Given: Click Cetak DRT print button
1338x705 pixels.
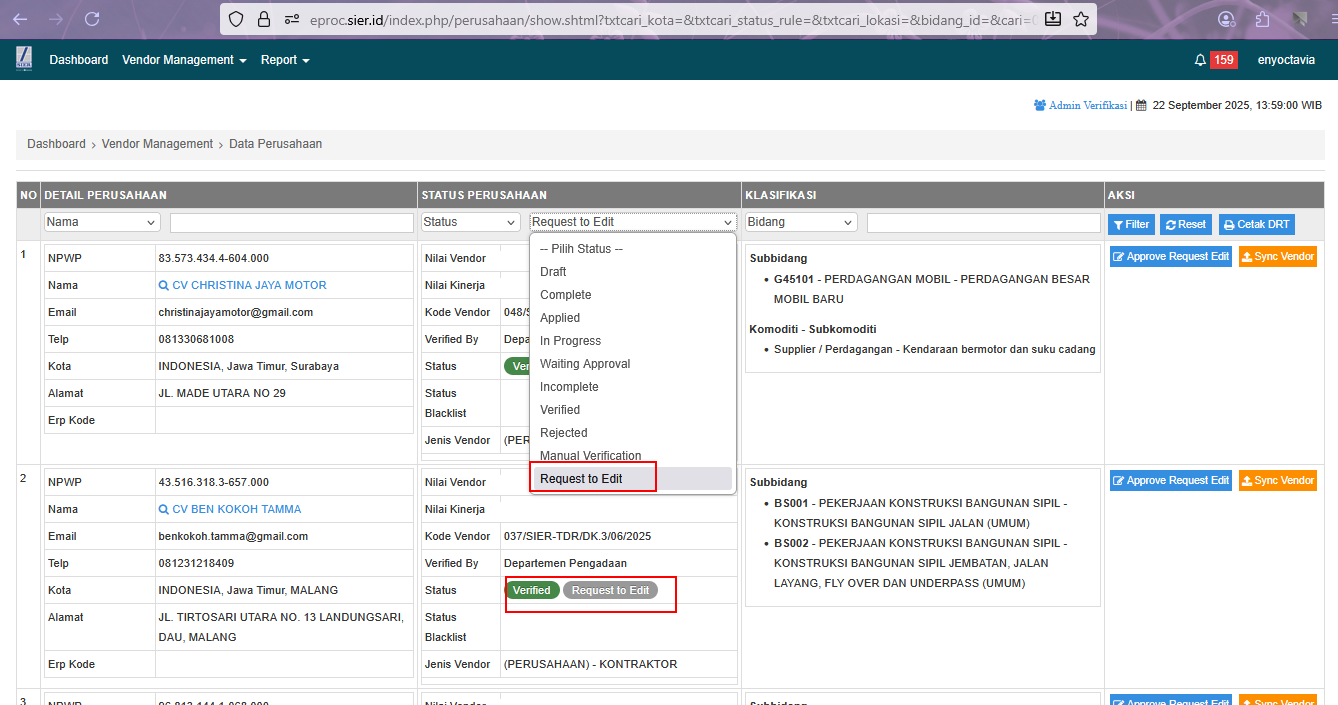Looking at the screenshot, I should 1257,225.
